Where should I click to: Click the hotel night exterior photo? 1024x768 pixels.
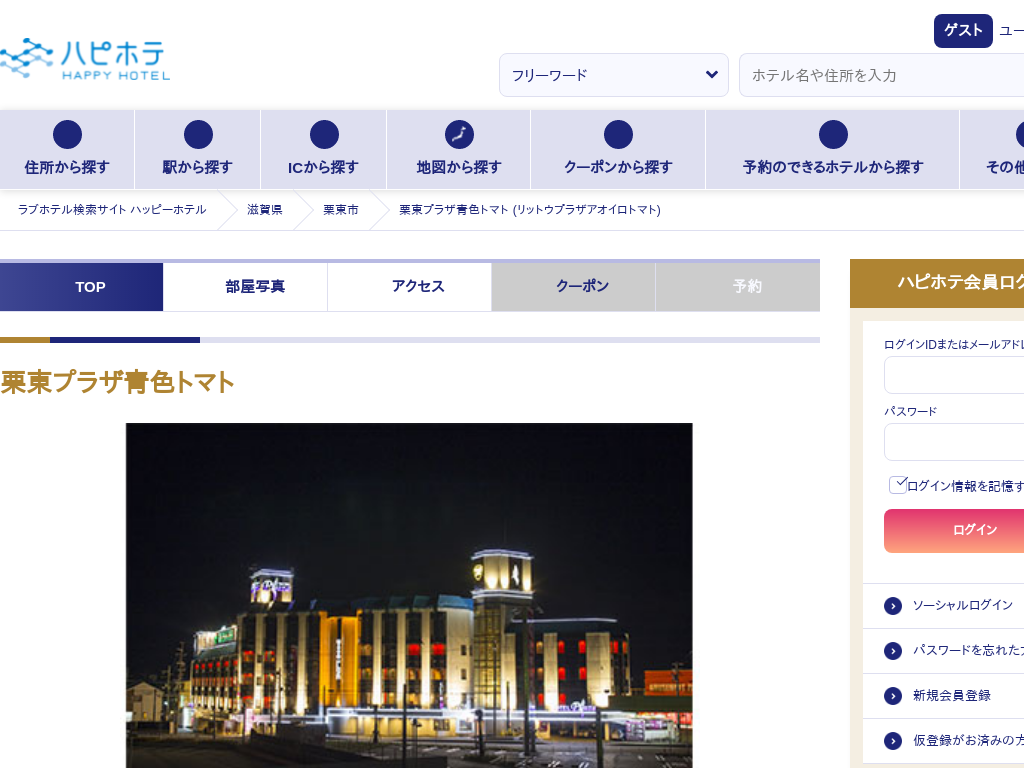point(409,596)
